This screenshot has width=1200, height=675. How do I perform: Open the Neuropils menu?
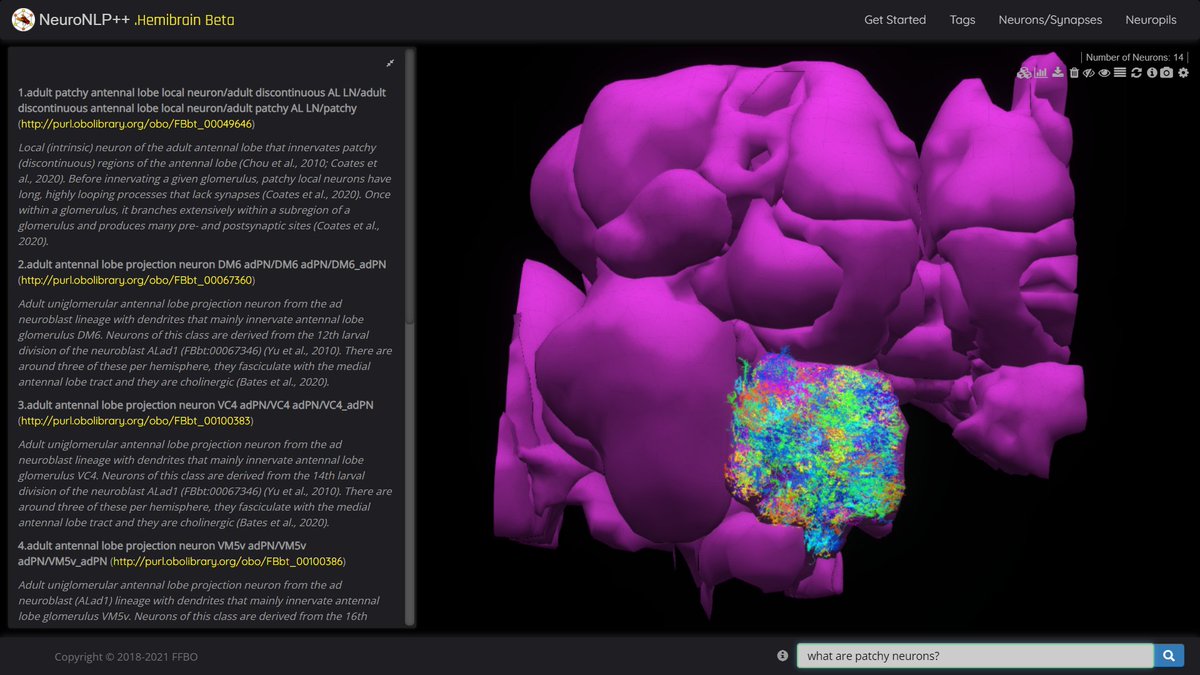coord(1151,20)
